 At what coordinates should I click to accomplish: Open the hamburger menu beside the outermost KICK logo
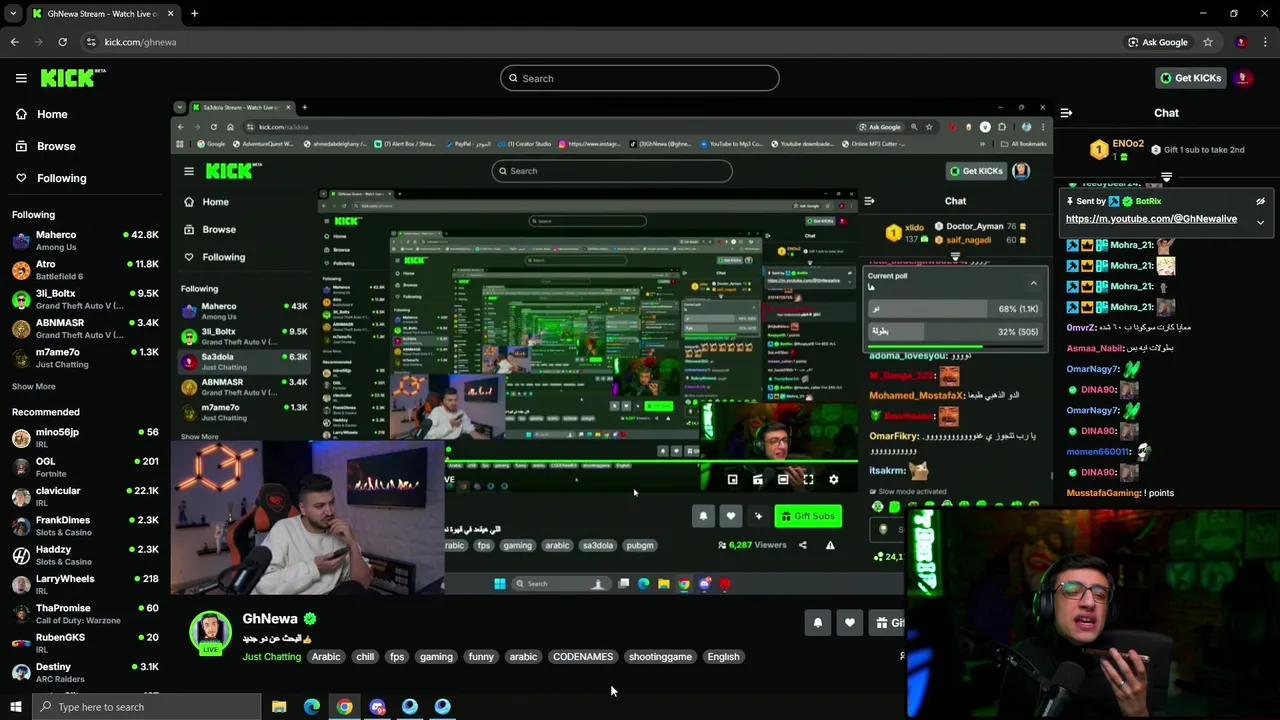point(21,78)
